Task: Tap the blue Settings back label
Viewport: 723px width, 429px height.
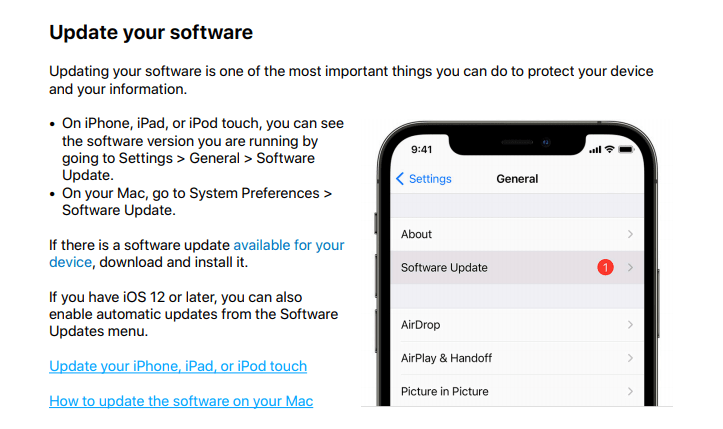Action: tap(430, 179)
